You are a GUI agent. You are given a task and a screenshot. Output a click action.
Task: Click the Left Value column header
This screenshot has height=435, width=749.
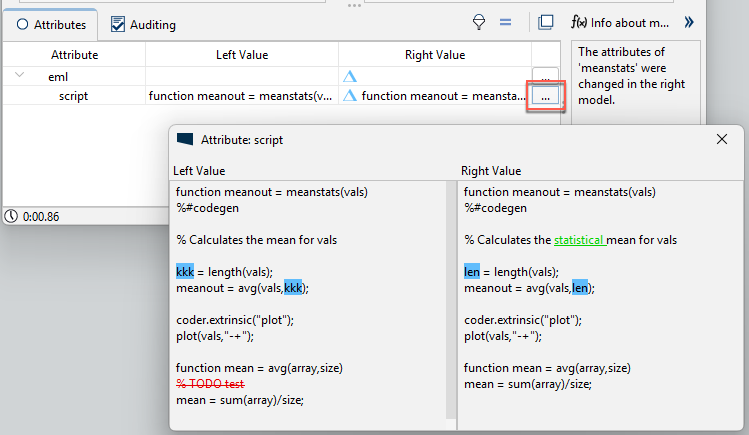pos(242,55)
